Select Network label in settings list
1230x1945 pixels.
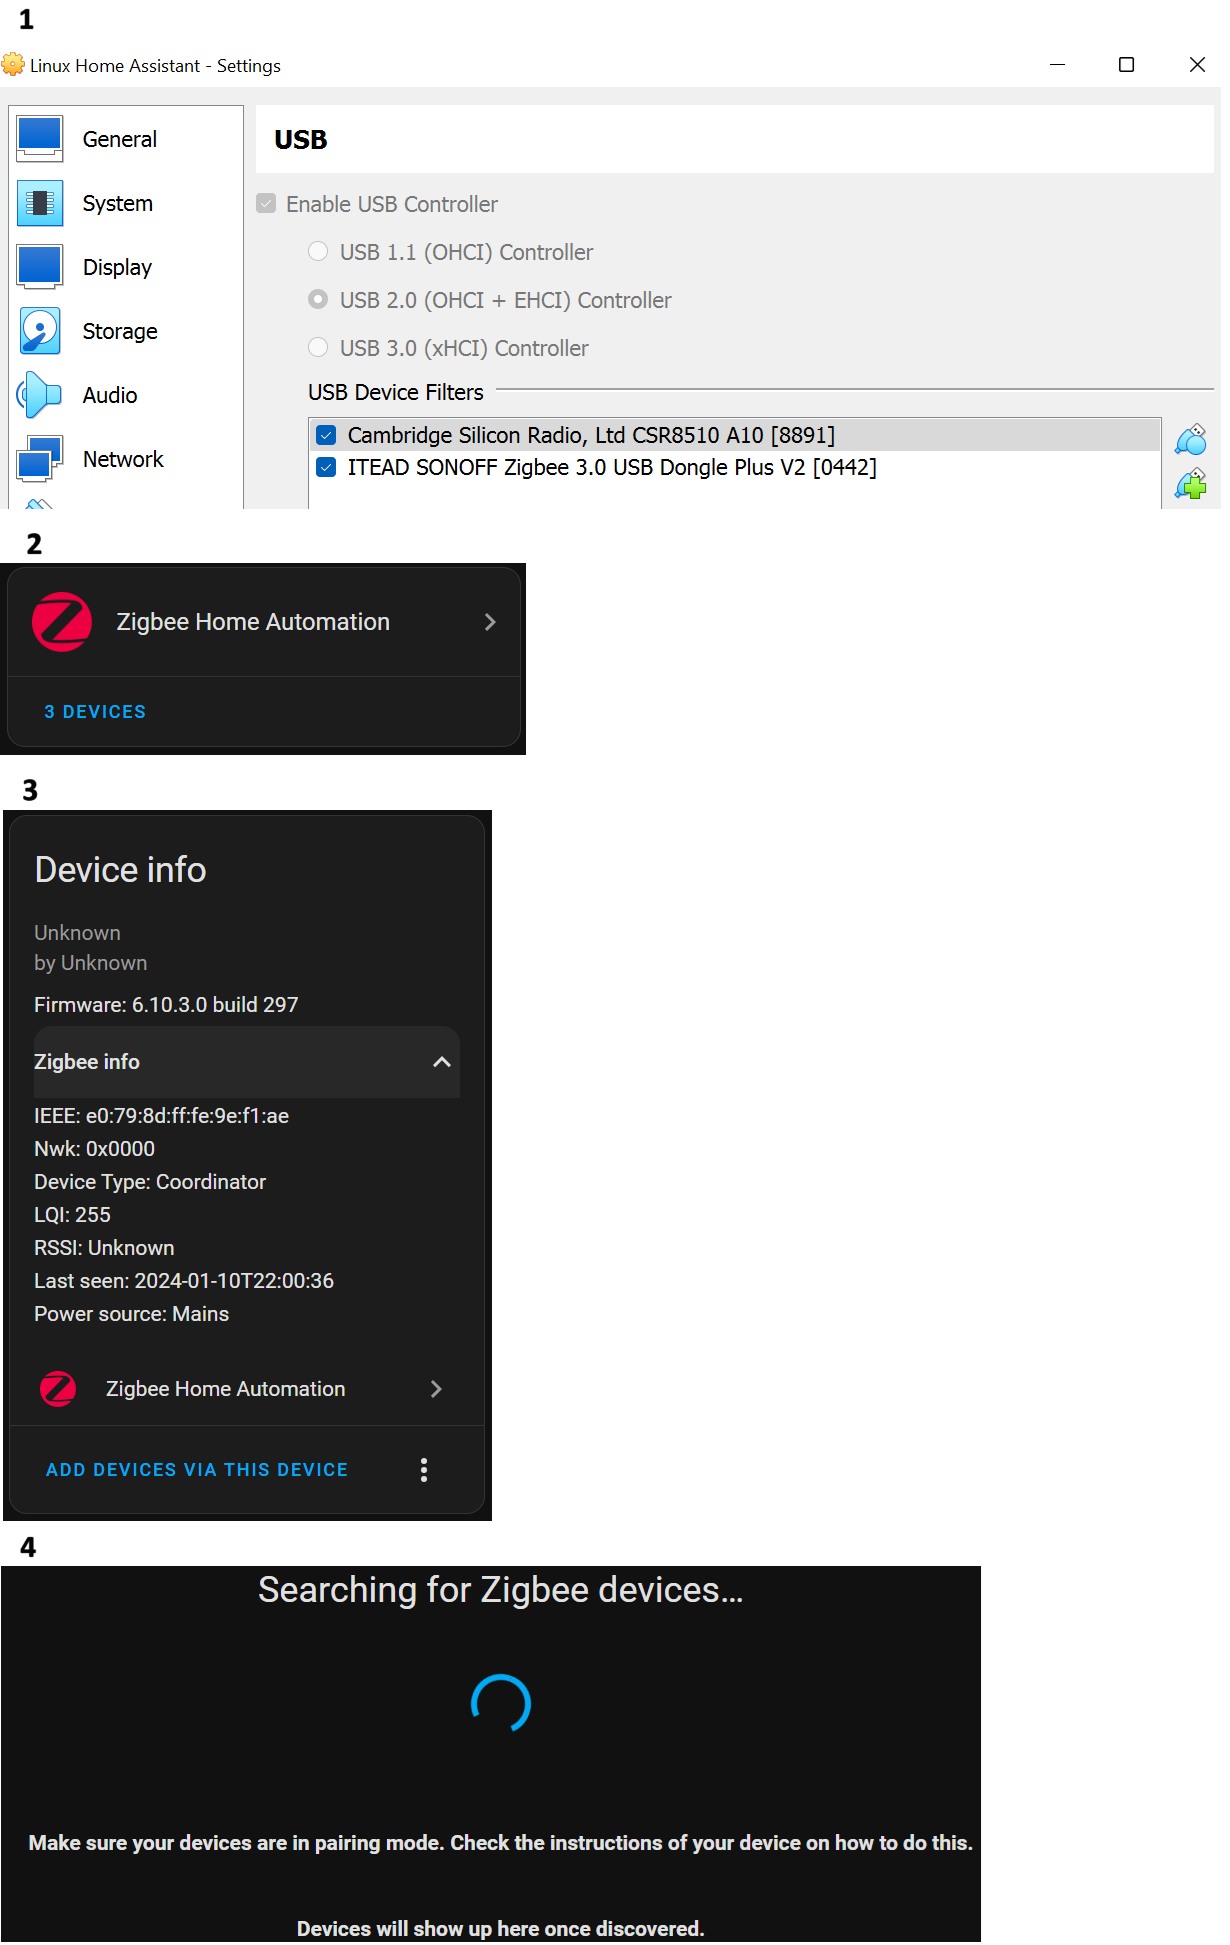[x=123, y=459]
